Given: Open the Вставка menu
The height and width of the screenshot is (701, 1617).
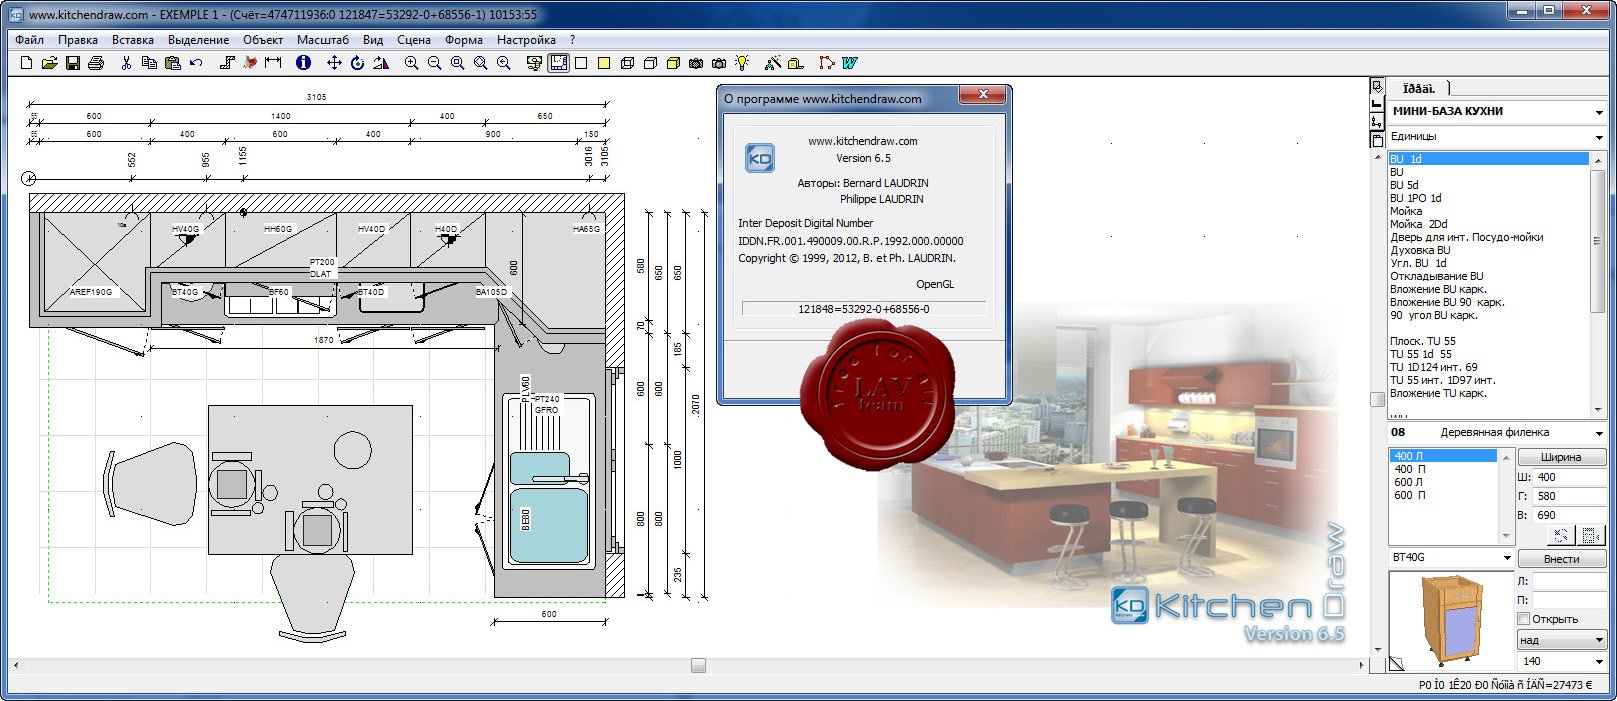Looking at the screenshot, I should point(133,40).
